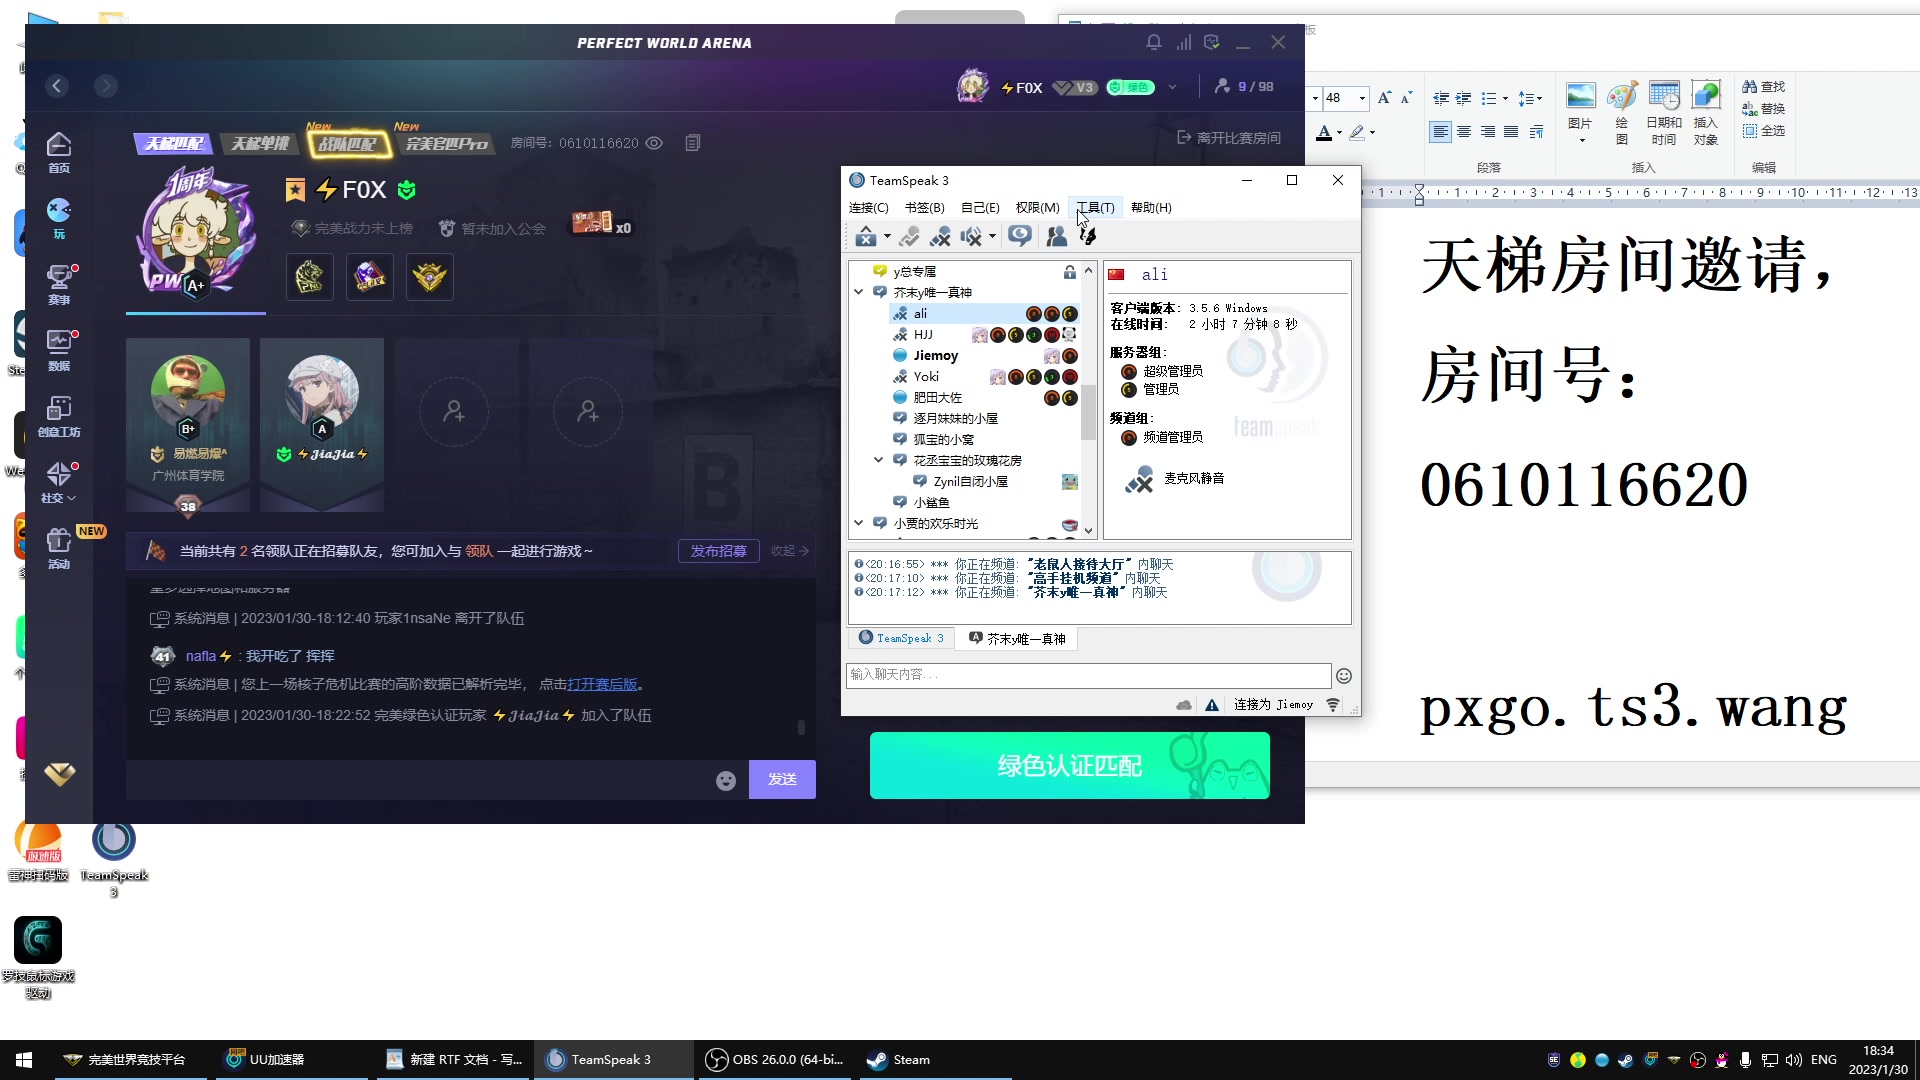Screen dimensions: 1920x1080
Task: Switch to the 天梯单排 mode tab
Action: [x=260, y=143]
